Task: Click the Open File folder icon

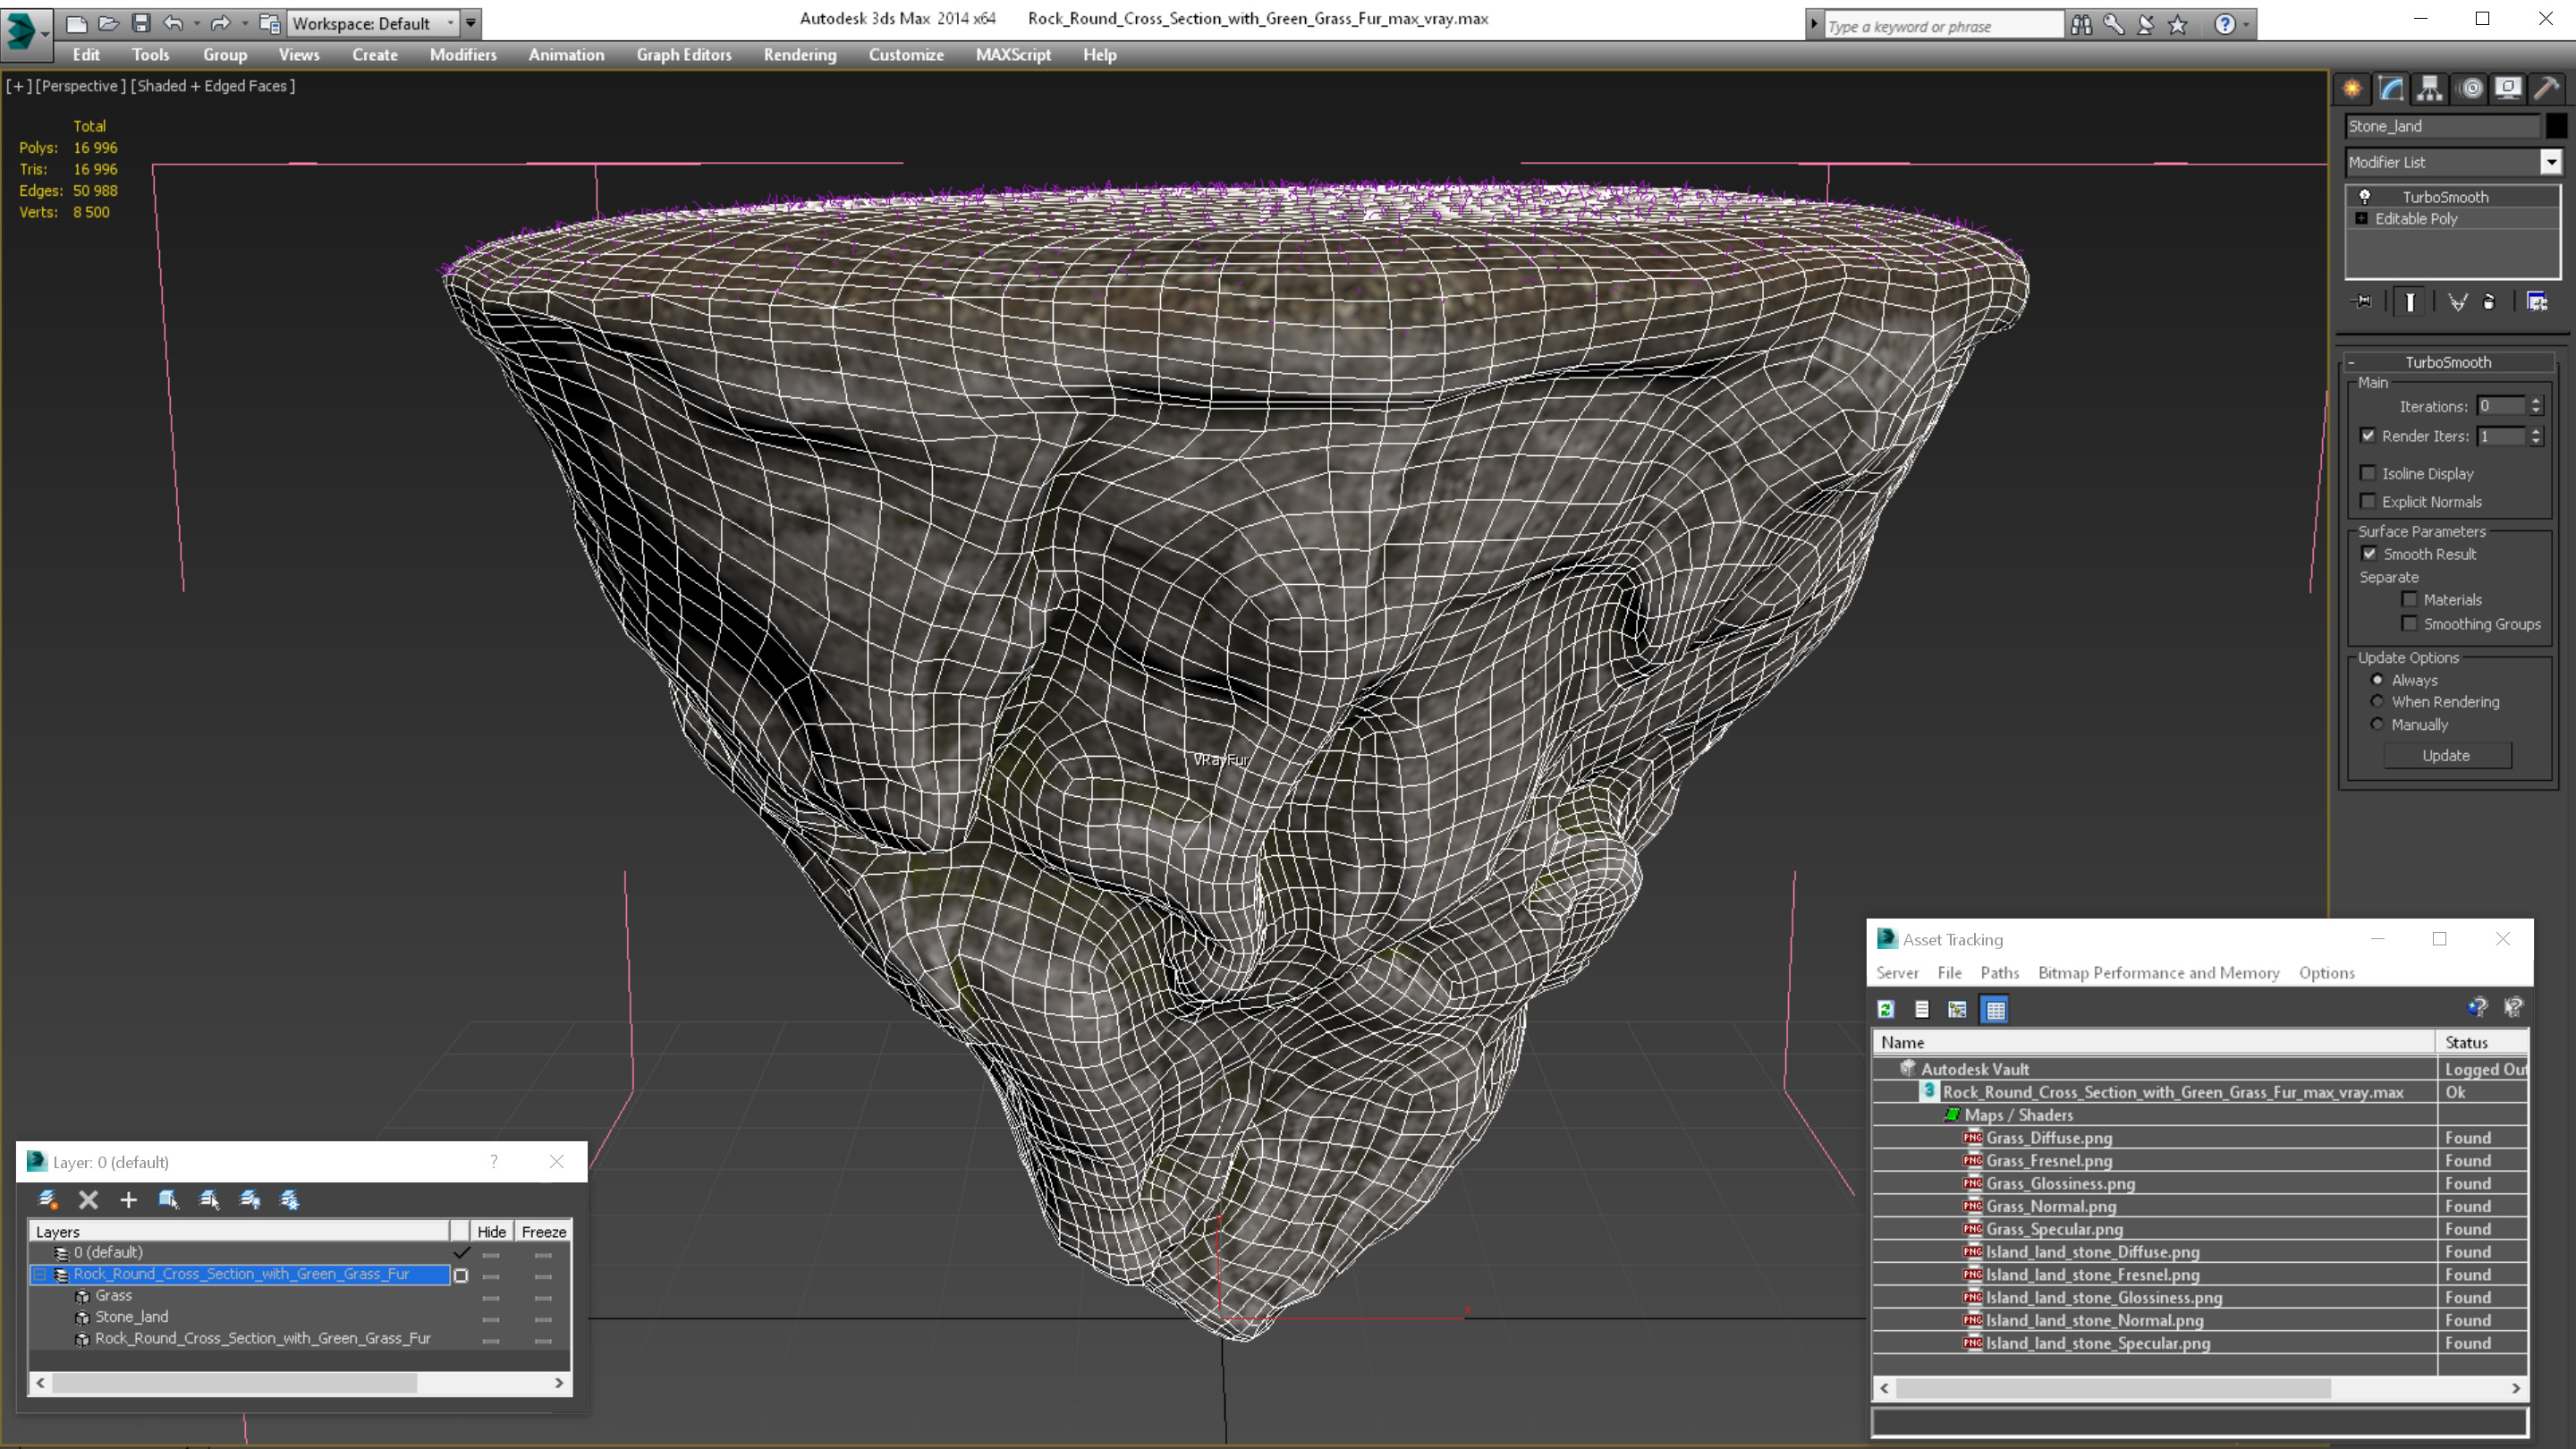Action: [108, 23]
